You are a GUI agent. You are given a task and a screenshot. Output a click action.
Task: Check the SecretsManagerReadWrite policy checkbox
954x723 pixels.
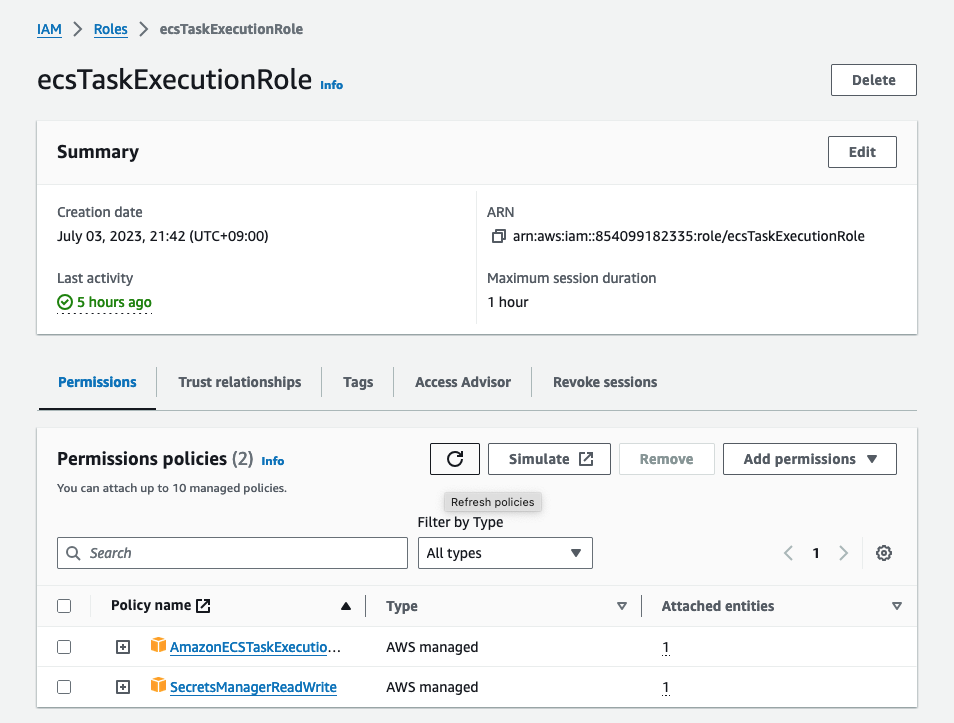64,687
